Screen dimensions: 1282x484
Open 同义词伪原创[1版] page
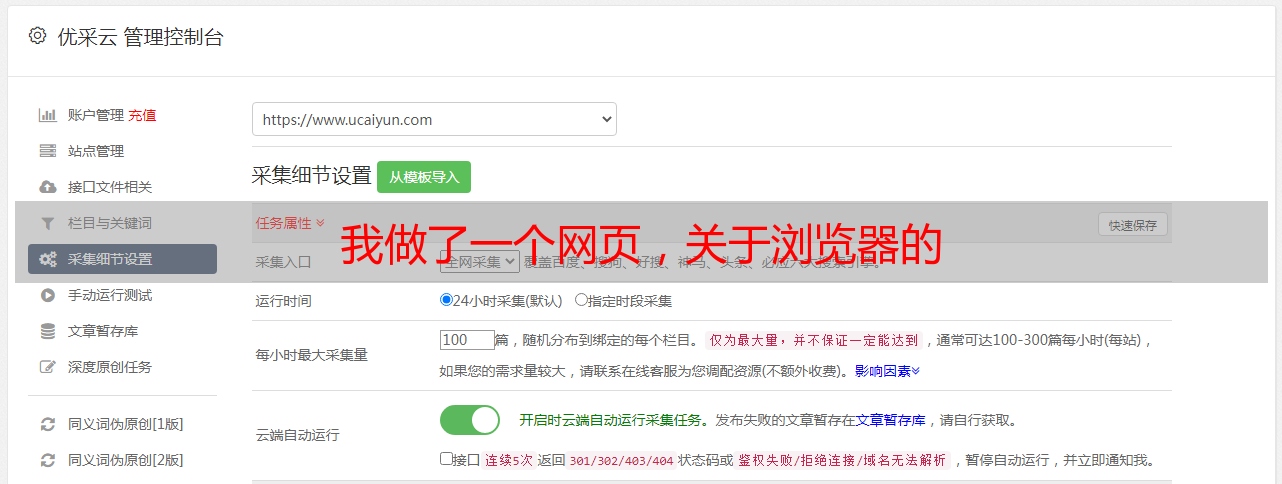(x=125, y=424)
